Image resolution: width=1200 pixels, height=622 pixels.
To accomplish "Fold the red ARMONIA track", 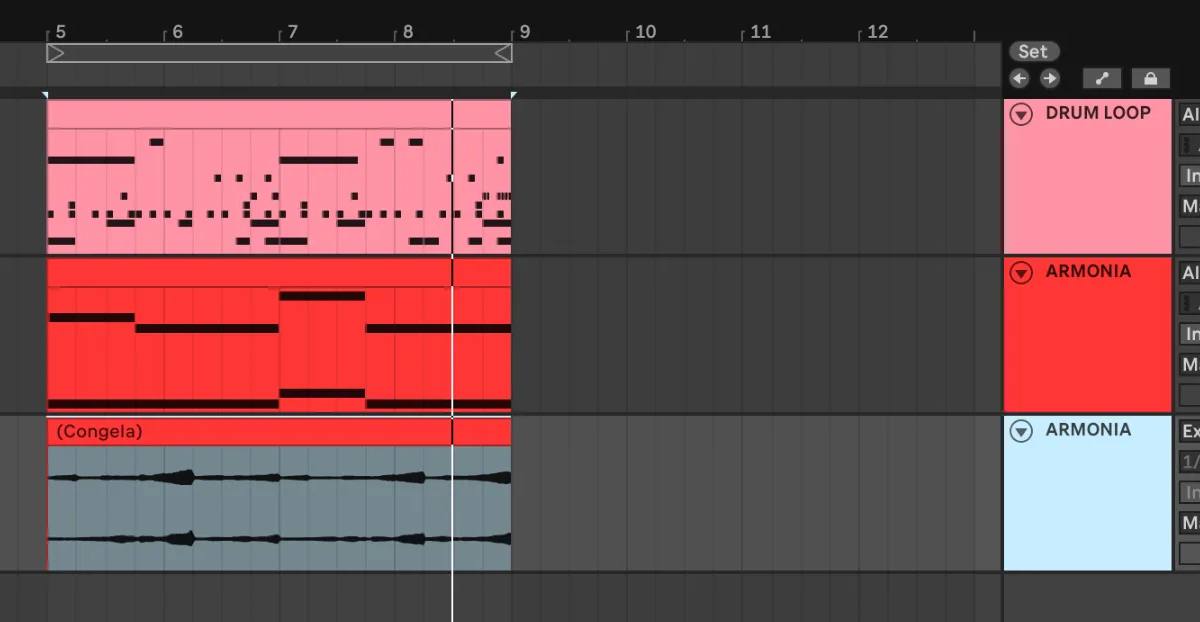I will click(1020, 272).
